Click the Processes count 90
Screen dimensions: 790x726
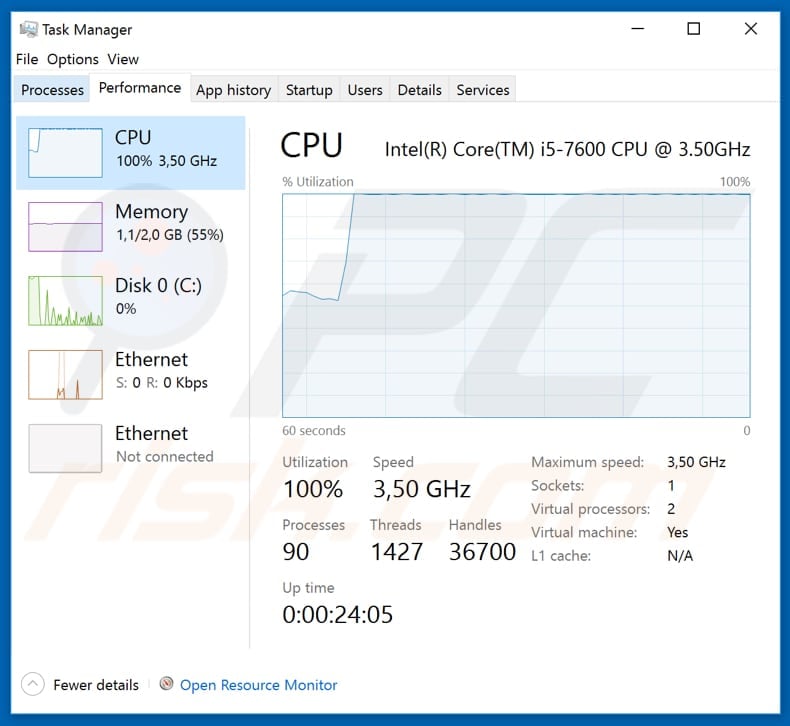(296, 552)
